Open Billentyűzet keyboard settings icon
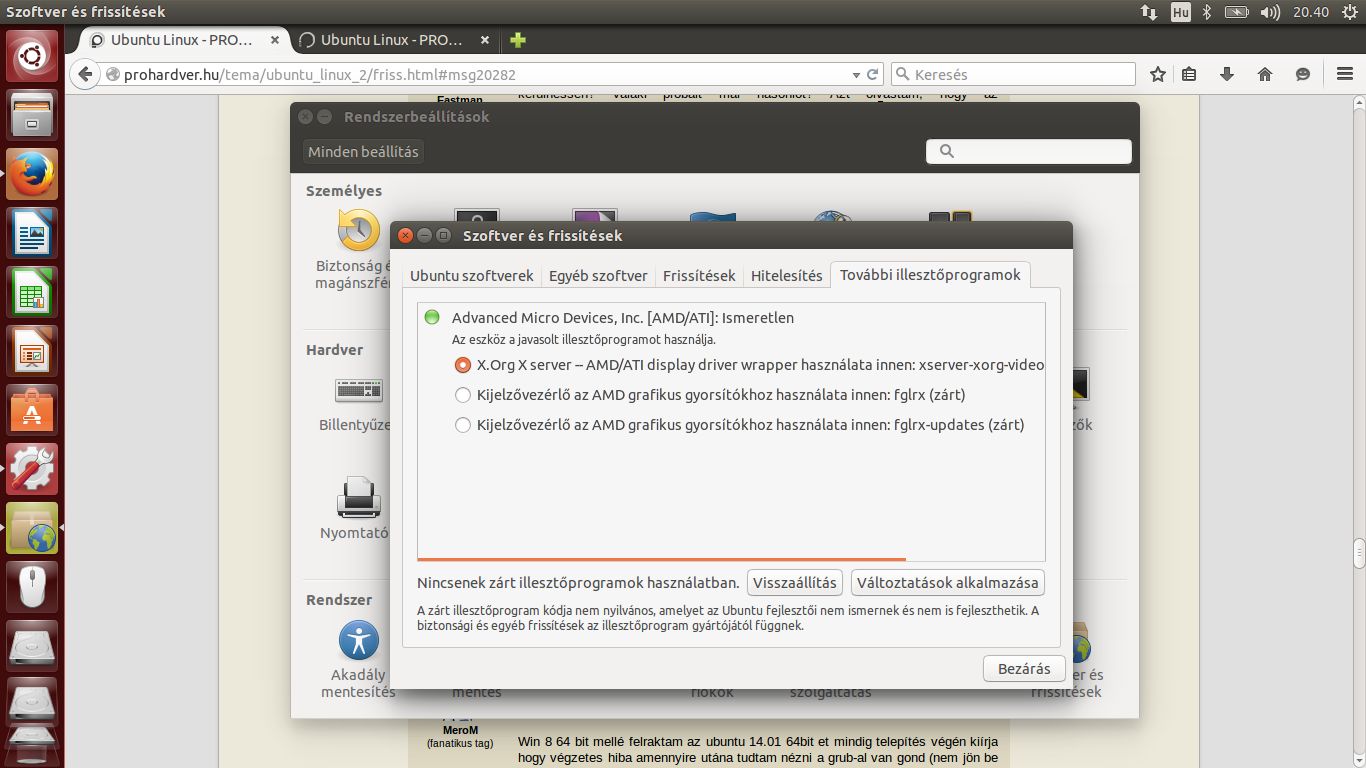 (x=358, y=390)
